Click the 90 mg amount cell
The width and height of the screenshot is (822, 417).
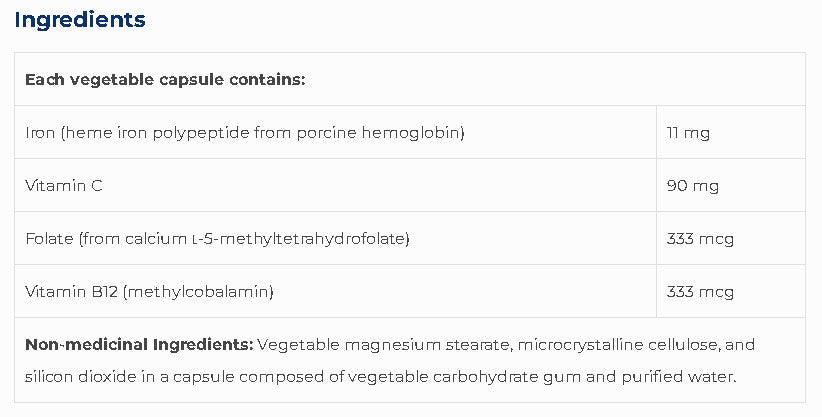692,185
